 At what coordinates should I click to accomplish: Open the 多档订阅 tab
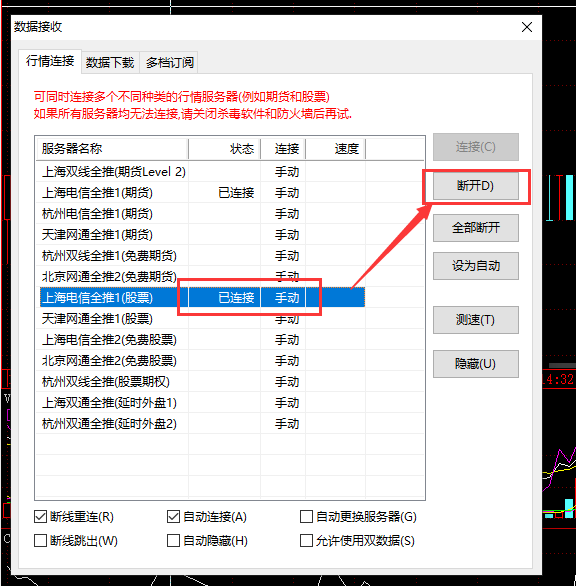(170, 62)
